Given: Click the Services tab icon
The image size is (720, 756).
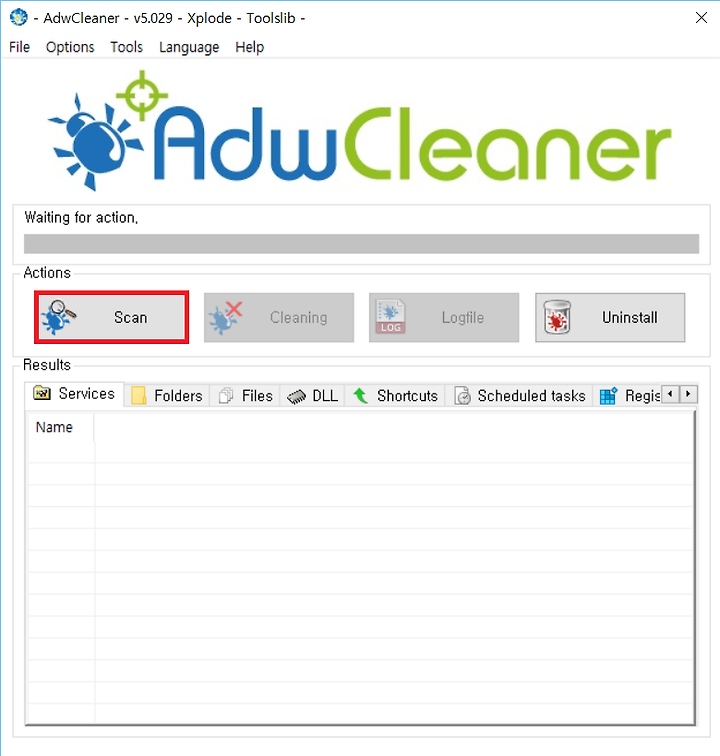Looking at the screenshot, I should 42,393.
